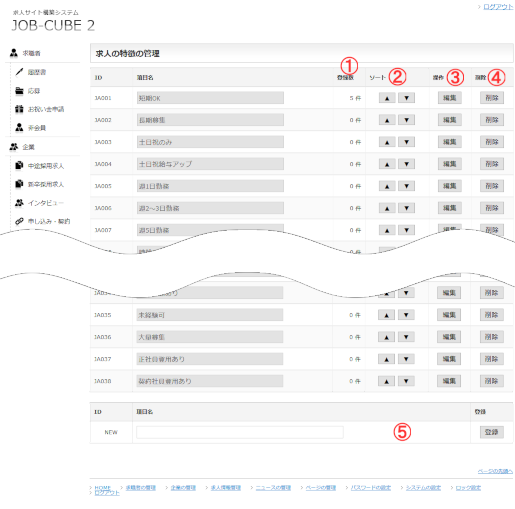515x509 pixels.
Task: Click 編集 for item JA003
Action: pos(450,142)
